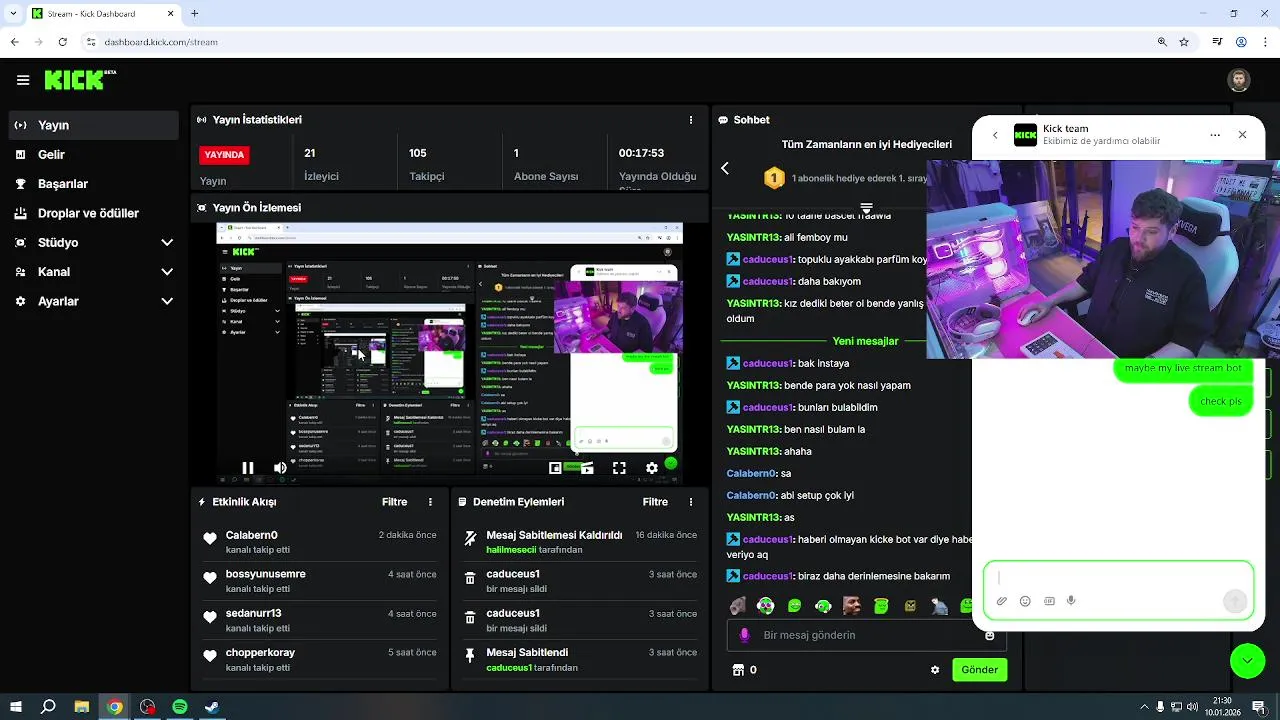The height and width of the screenshot is (720, 1280).
Task: Click the YAYINDA live badge
Action: coord(224,155)
